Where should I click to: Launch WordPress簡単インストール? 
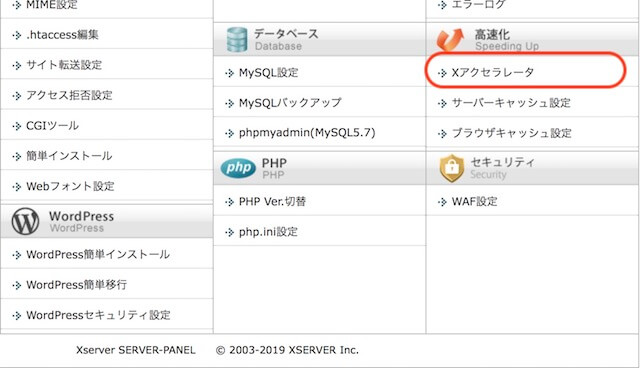pyautogui.click(x=98, y=255)
